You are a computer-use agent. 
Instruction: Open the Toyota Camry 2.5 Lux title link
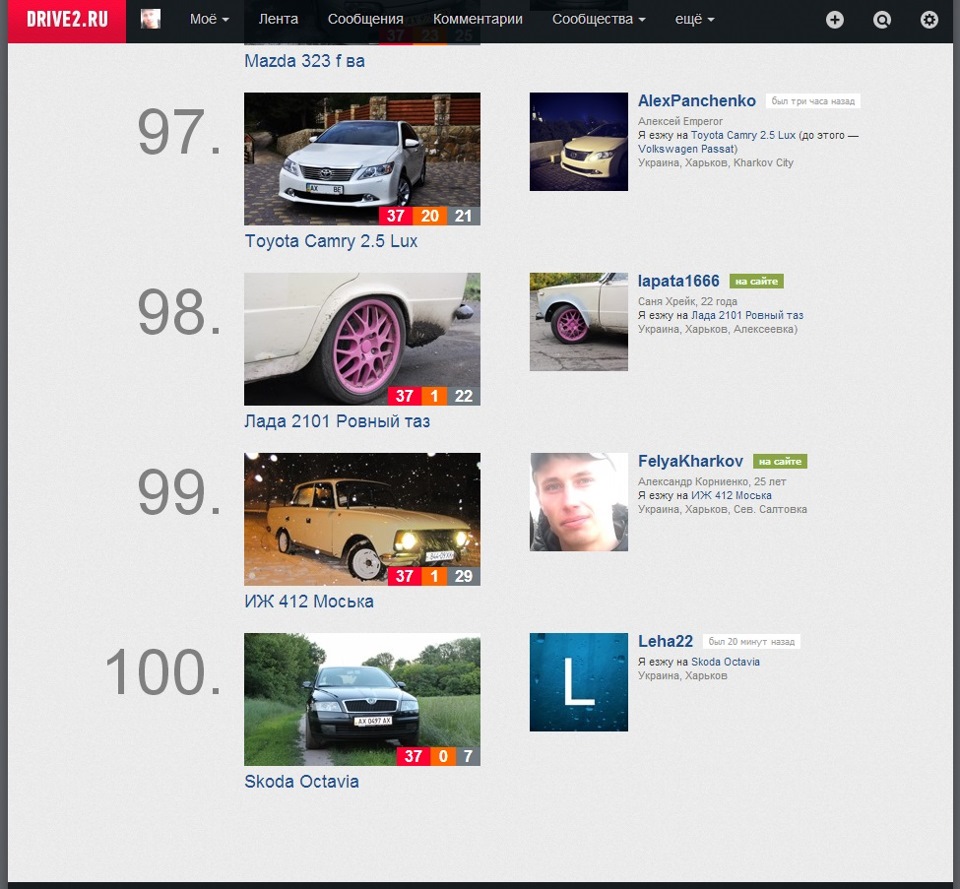point(331,241)
